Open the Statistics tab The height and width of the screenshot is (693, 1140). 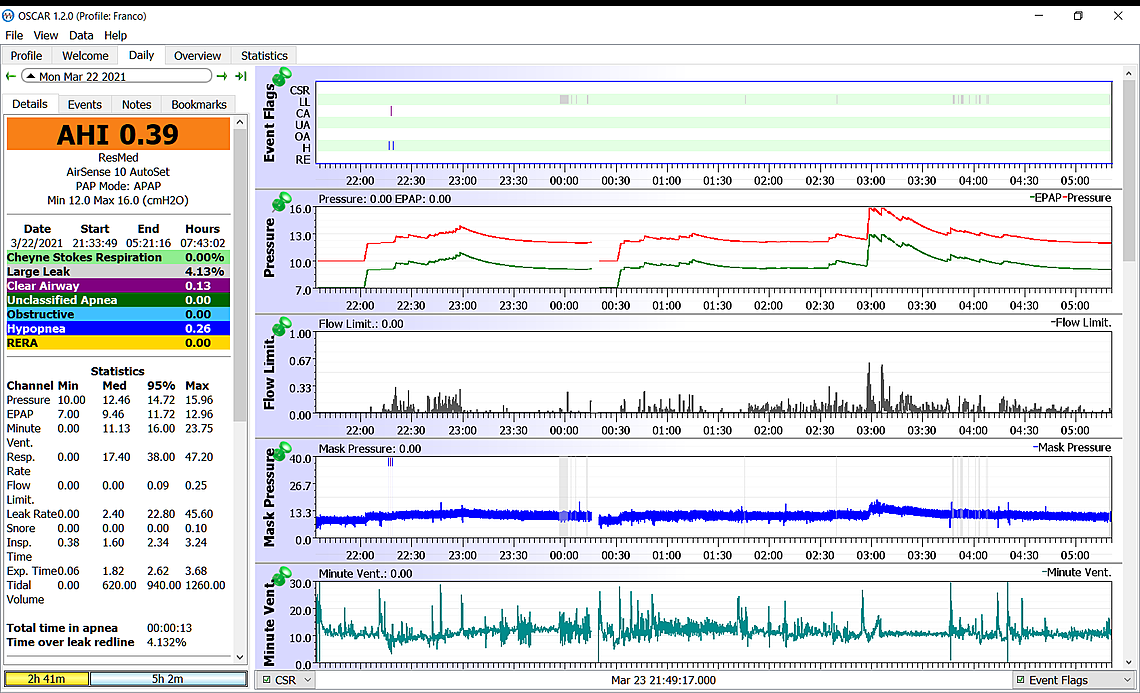click(x=264, y=56)
